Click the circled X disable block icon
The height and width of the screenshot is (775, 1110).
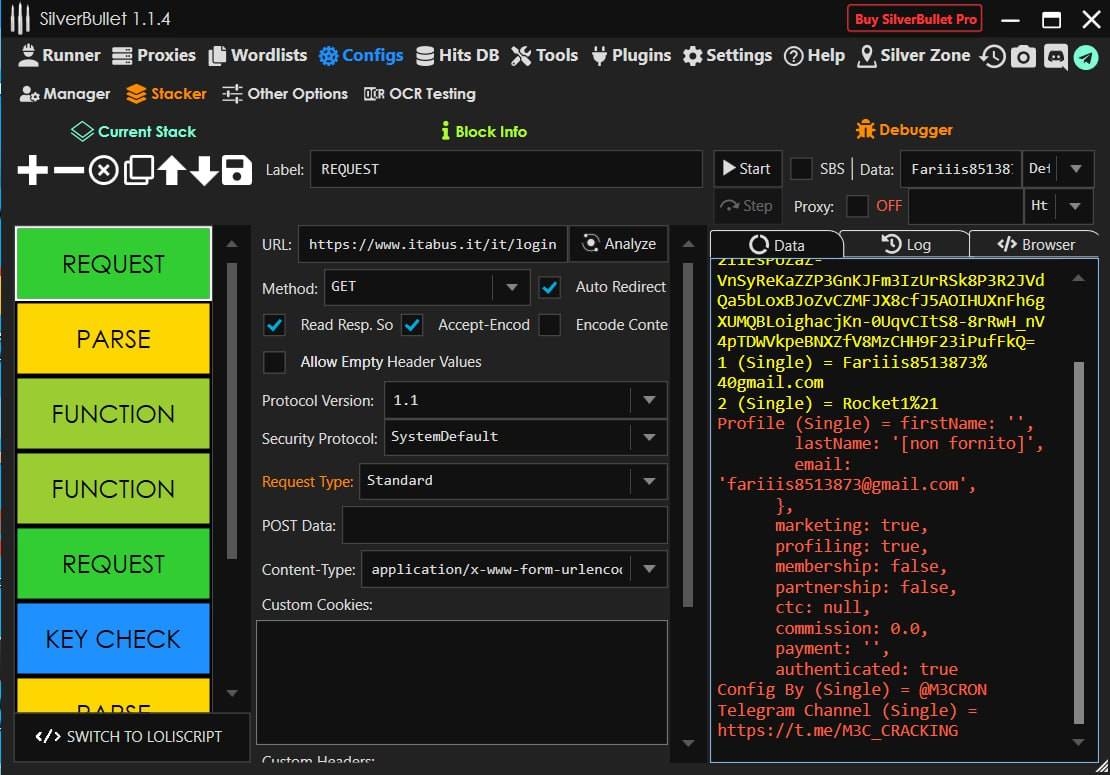(x=103, y=171)
